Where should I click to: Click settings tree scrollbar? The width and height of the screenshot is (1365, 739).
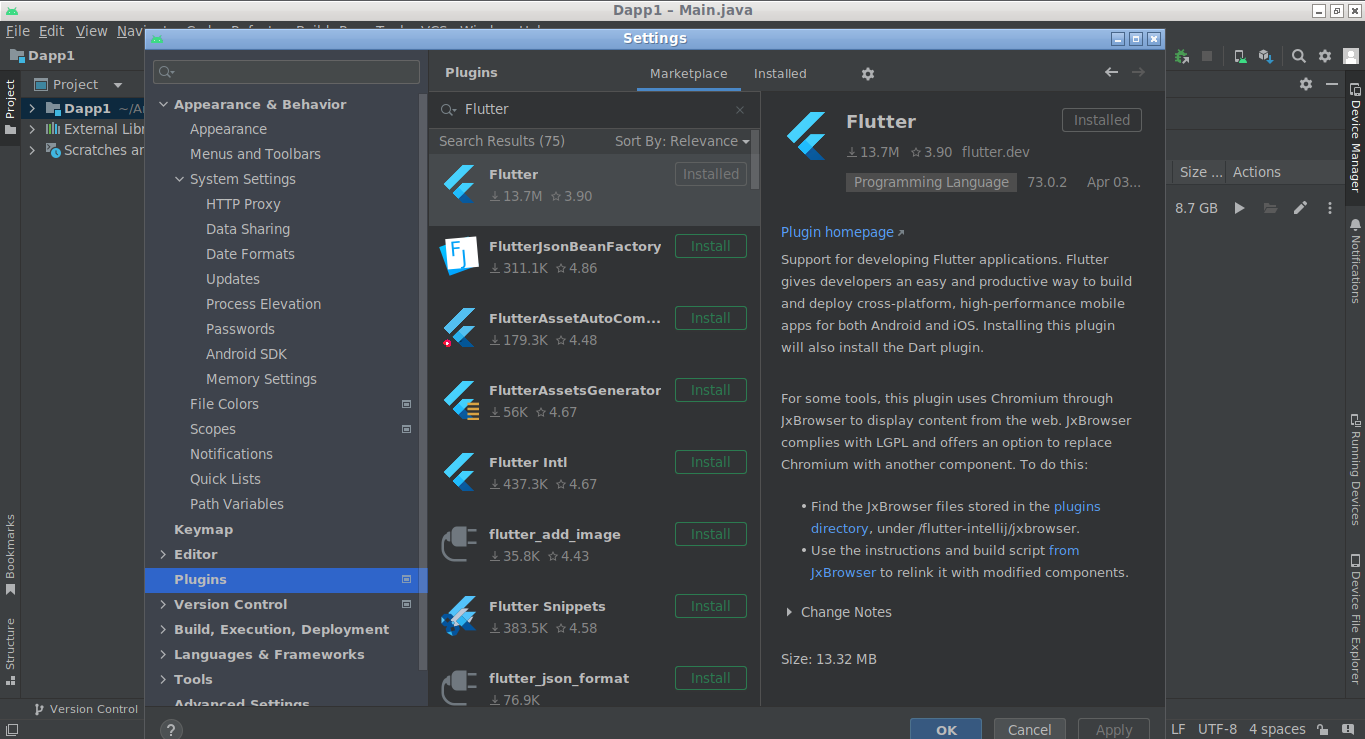pyautogui.click(x=423, y=380)
